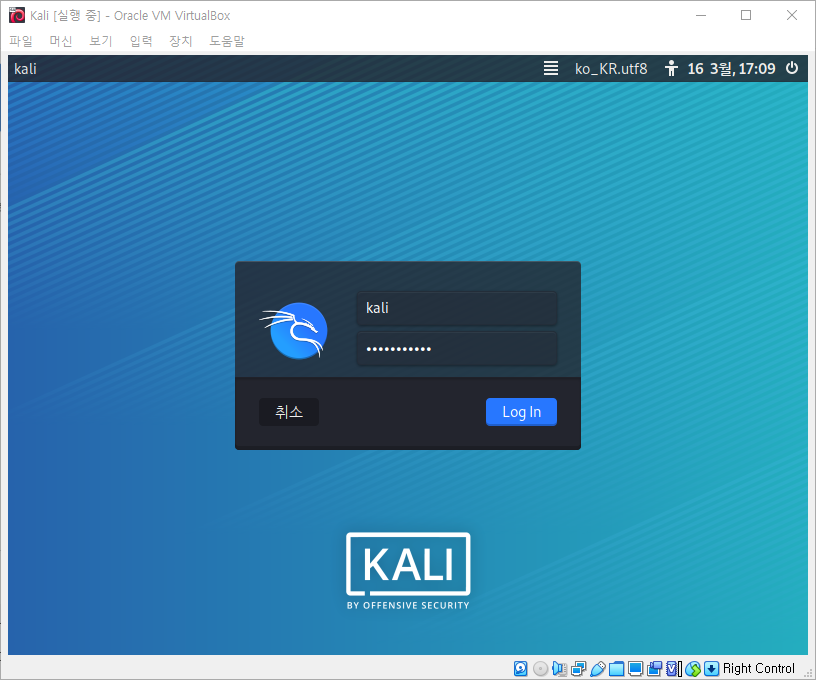816x680 pixels.
Task: Click the username field containing kali
Action: coord(456,308)
